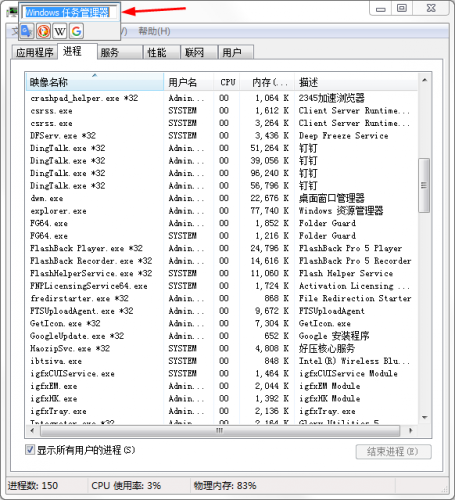Look up selection using the Wikipedia W icon
Viewport: 455px width, 500px height.
(x=60, y=31)
